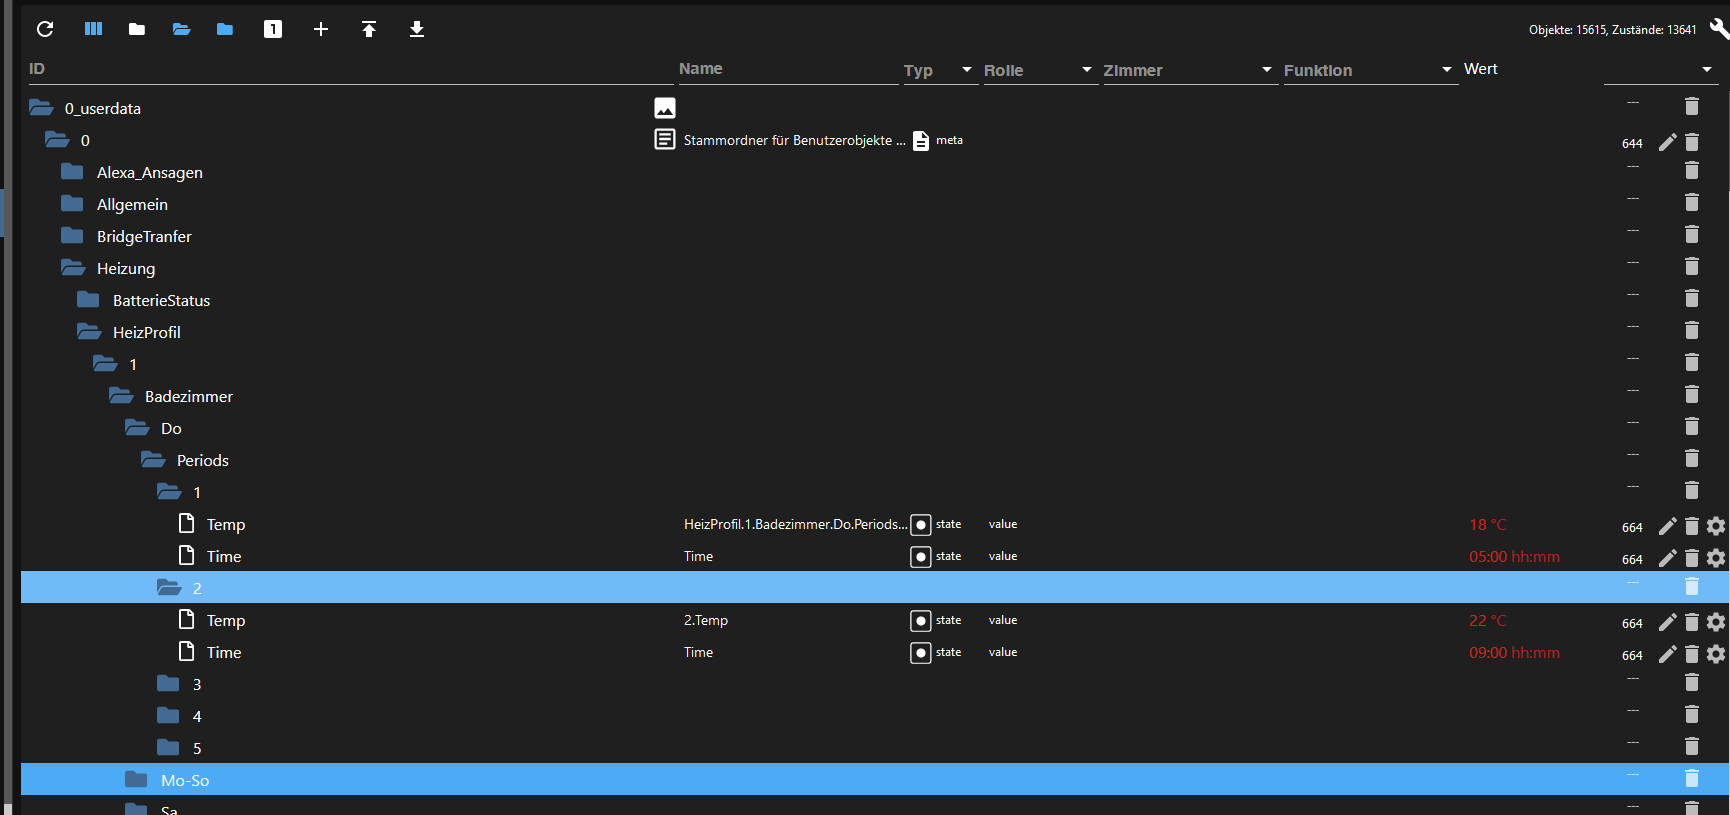The image size is (1730, 815).
Task: Collapse all folders icon
Action: click(x=137, y=29)
